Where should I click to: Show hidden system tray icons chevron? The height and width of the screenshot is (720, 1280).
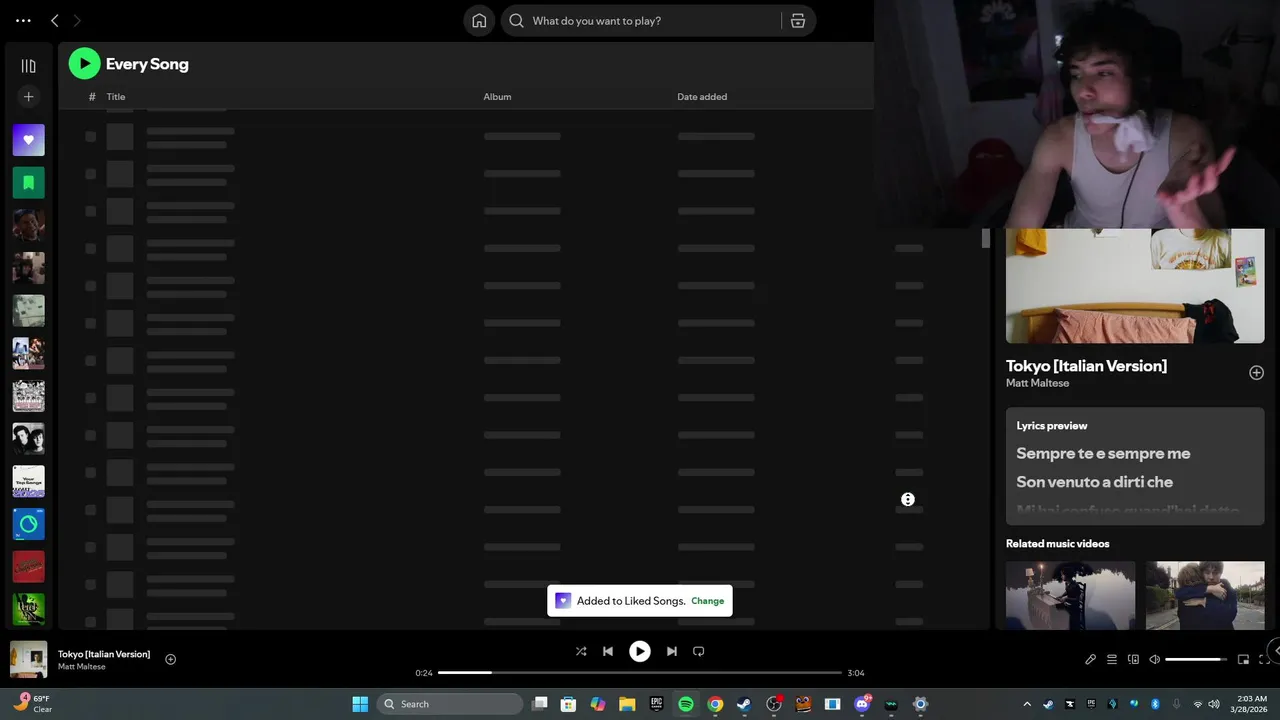click(x=1026, y=704)
